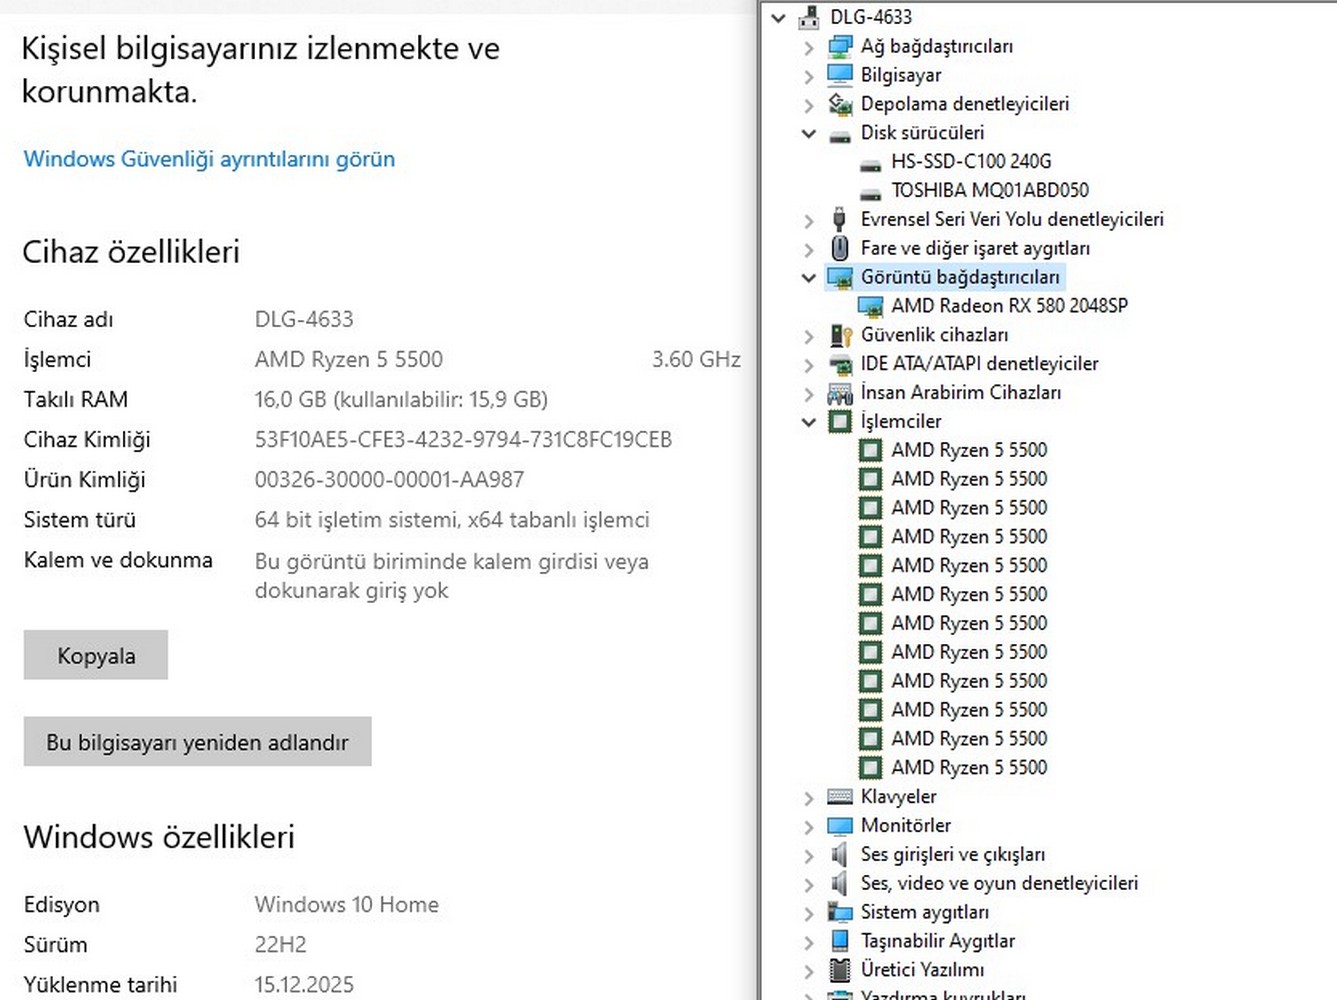Viewport: 1337px width, 1000px height.
Task: Open Windows Güvenliği ayrıntılarını görün link
Action: coord(209,159)
